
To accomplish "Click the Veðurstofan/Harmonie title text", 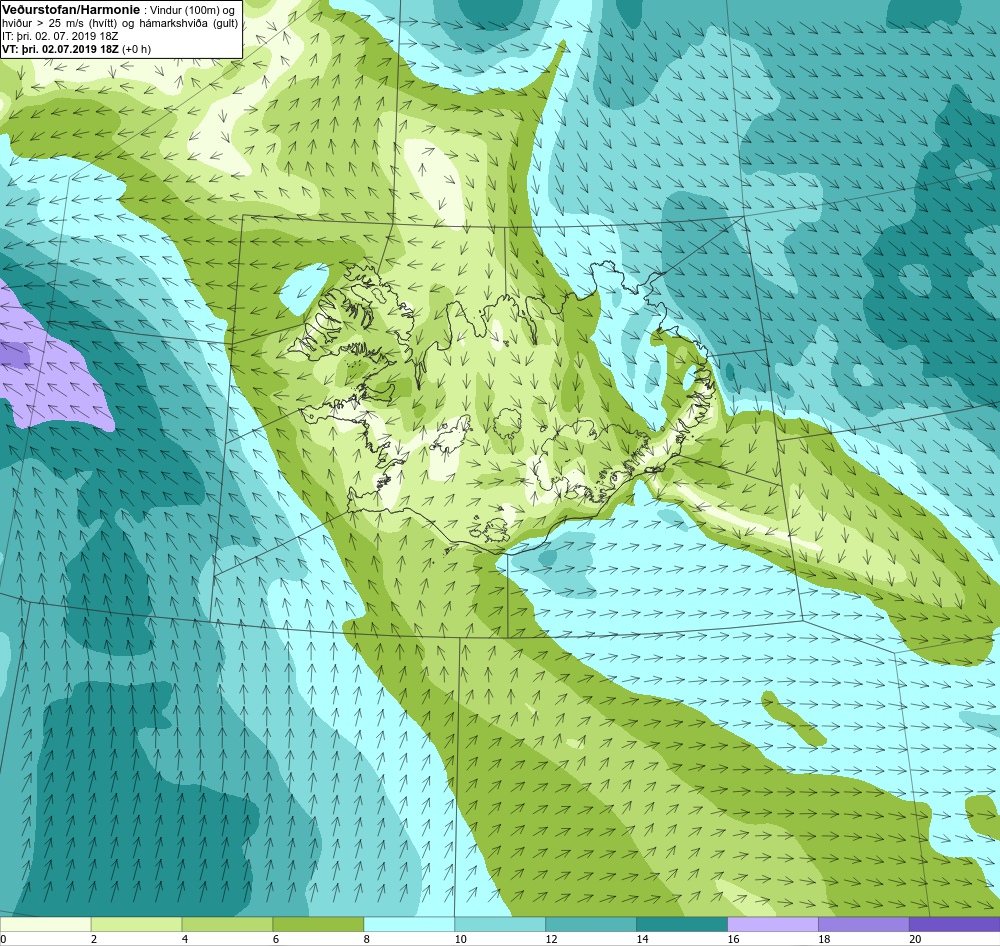I will pyautogui.click(x=70, y=10).
